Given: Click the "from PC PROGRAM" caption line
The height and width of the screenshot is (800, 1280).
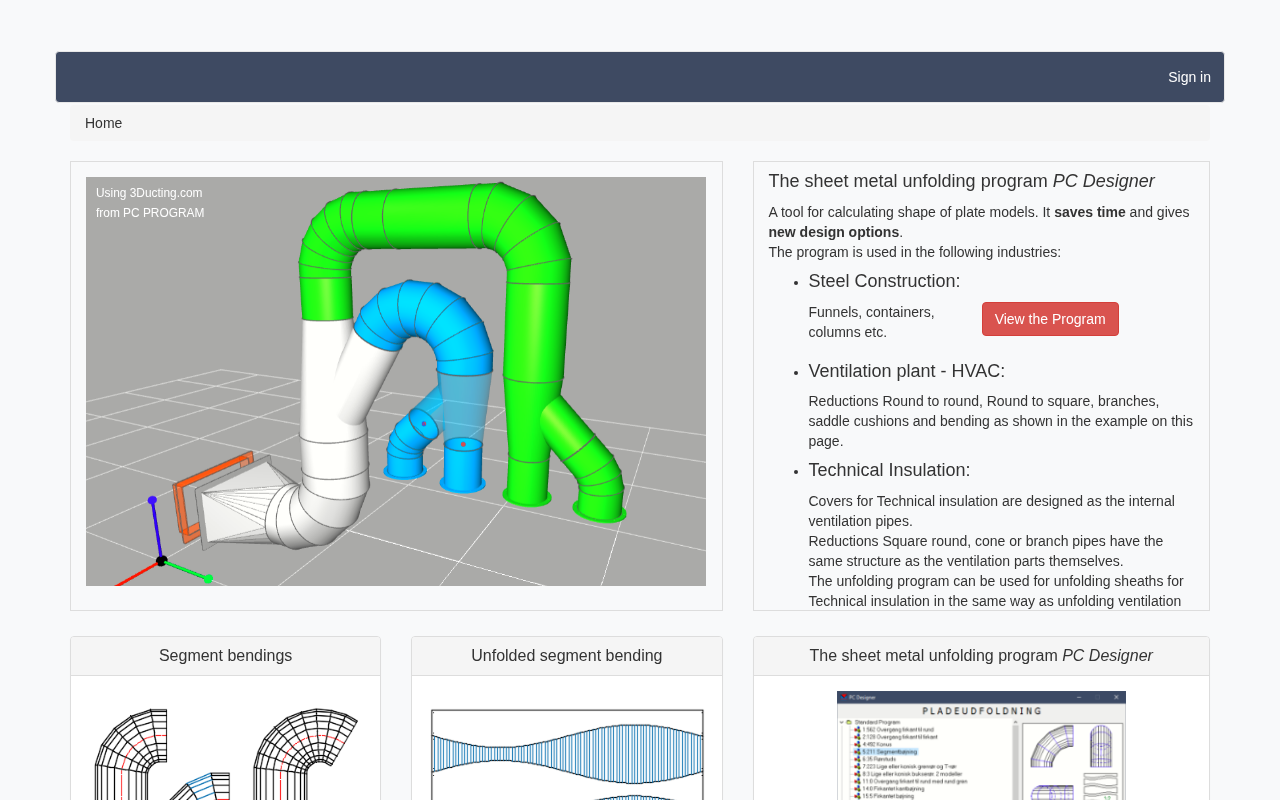Looking at the screenshot, I should [150, 213].
